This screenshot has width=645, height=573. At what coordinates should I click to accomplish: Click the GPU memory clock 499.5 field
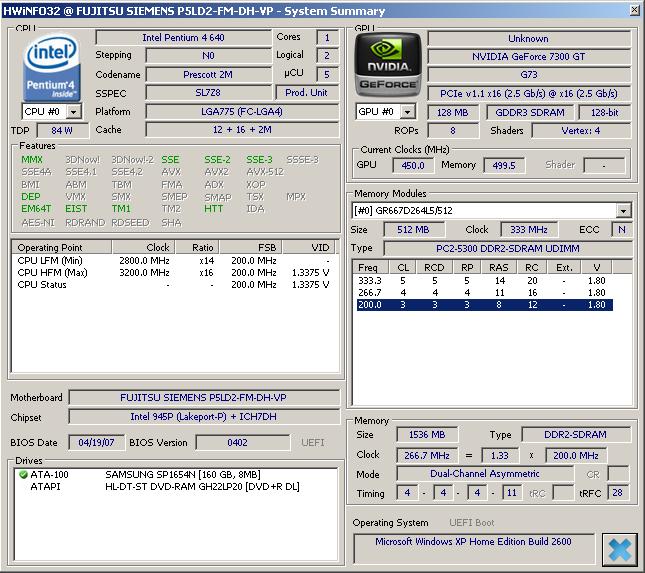[x=504, y=165]
